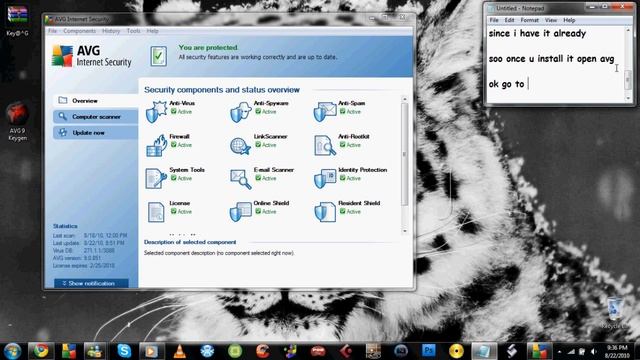
Task: Open the Windows Start menu orb
Action: point(12,351)
